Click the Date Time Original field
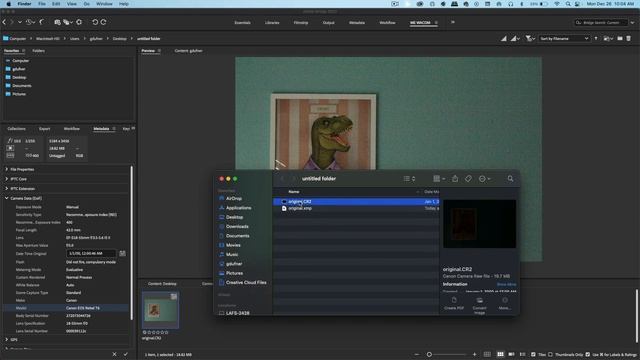 pyautogui.click(x=91, y=253)
